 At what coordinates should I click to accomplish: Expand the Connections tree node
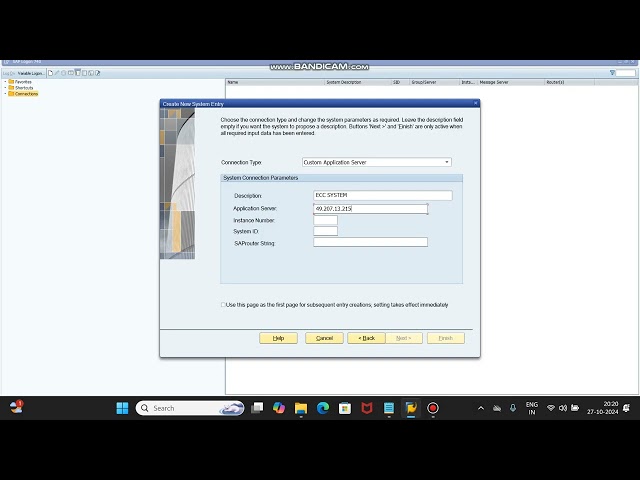point(5,93)
